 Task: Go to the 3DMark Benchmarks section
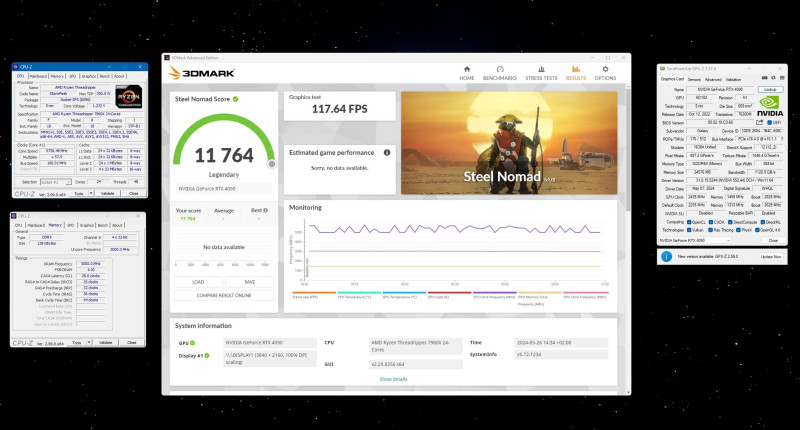point(499,73)
